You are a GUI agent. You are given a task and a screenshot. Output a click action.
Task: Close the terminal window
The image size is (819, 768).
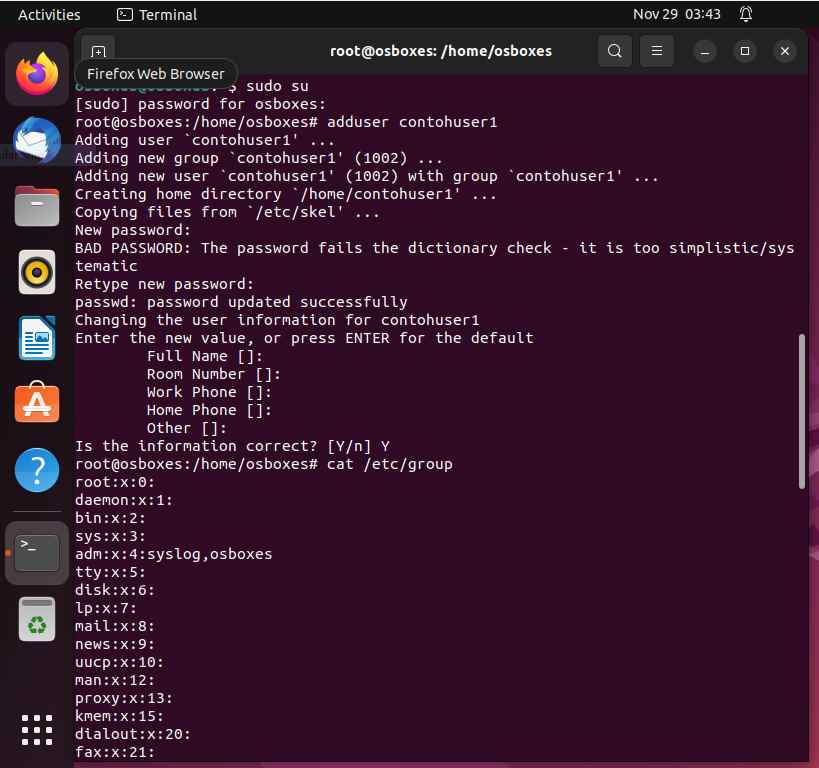click(785, 51)
